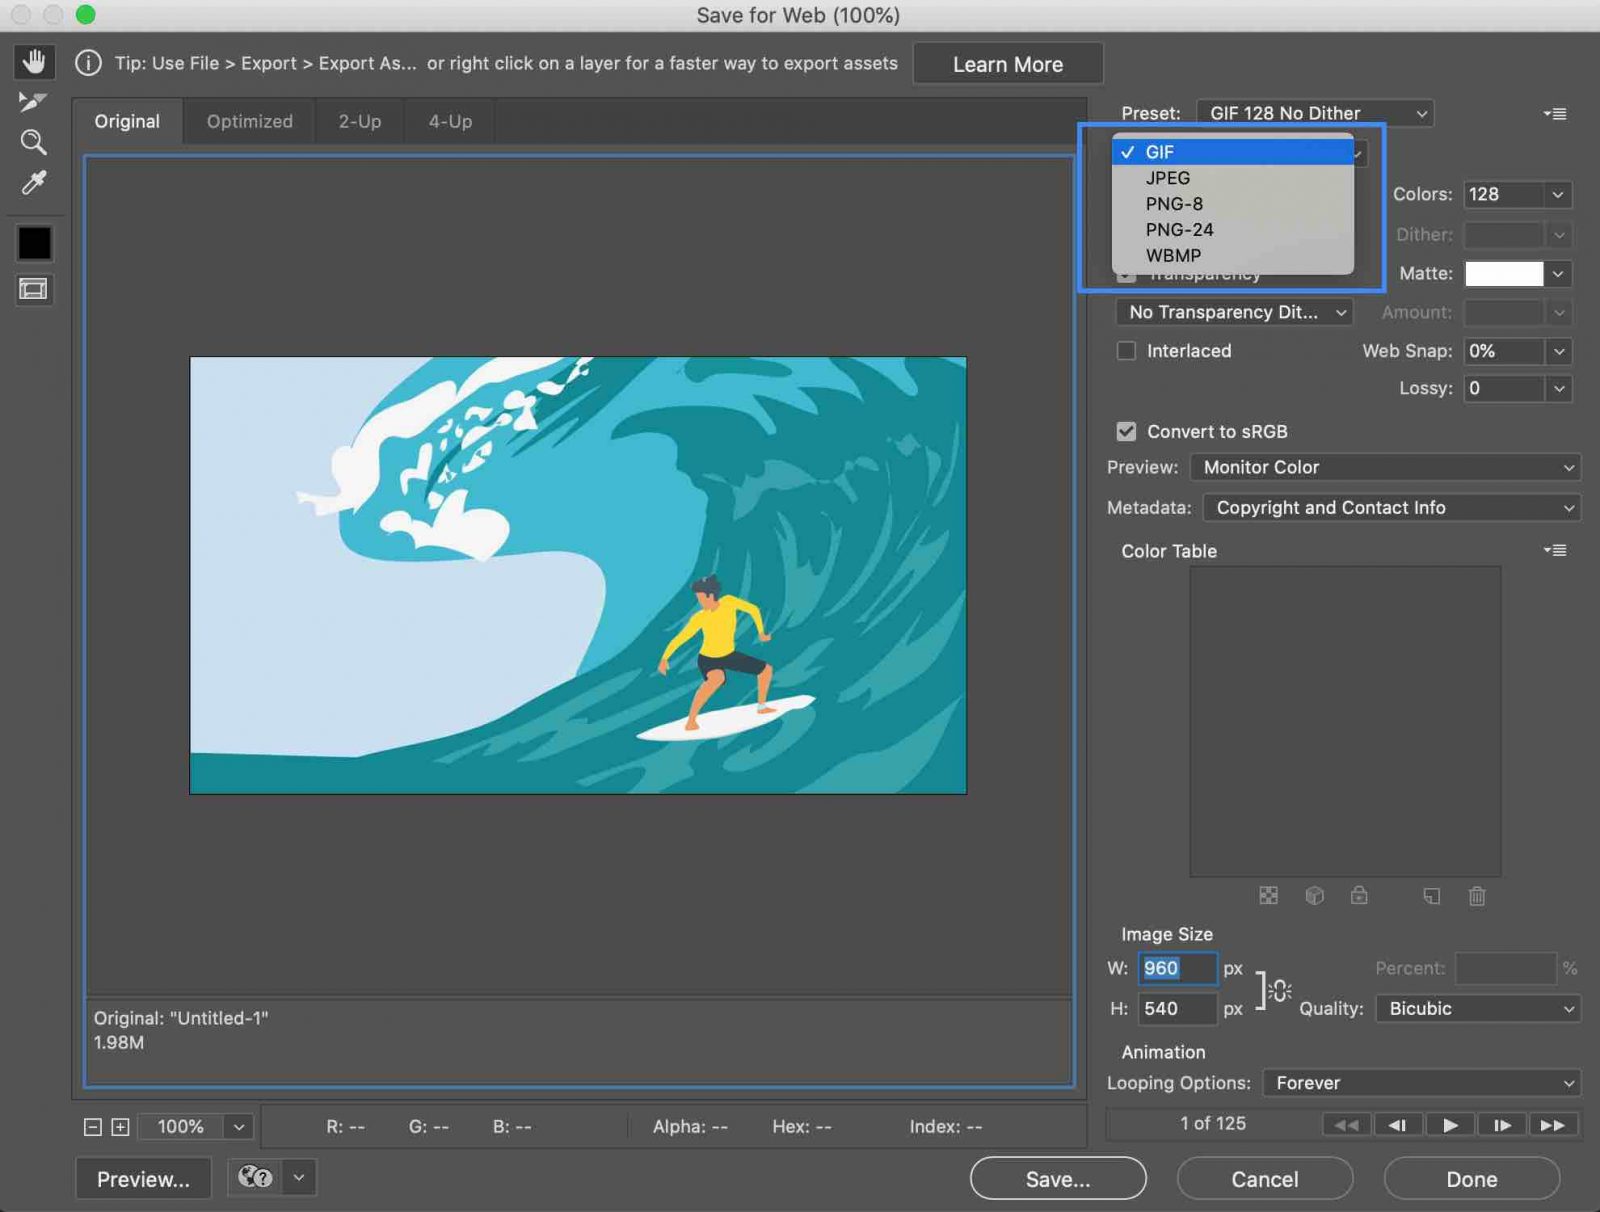Play the animation preview
This screenshot has height=1212, width=1600.
click(1450, 1124)
